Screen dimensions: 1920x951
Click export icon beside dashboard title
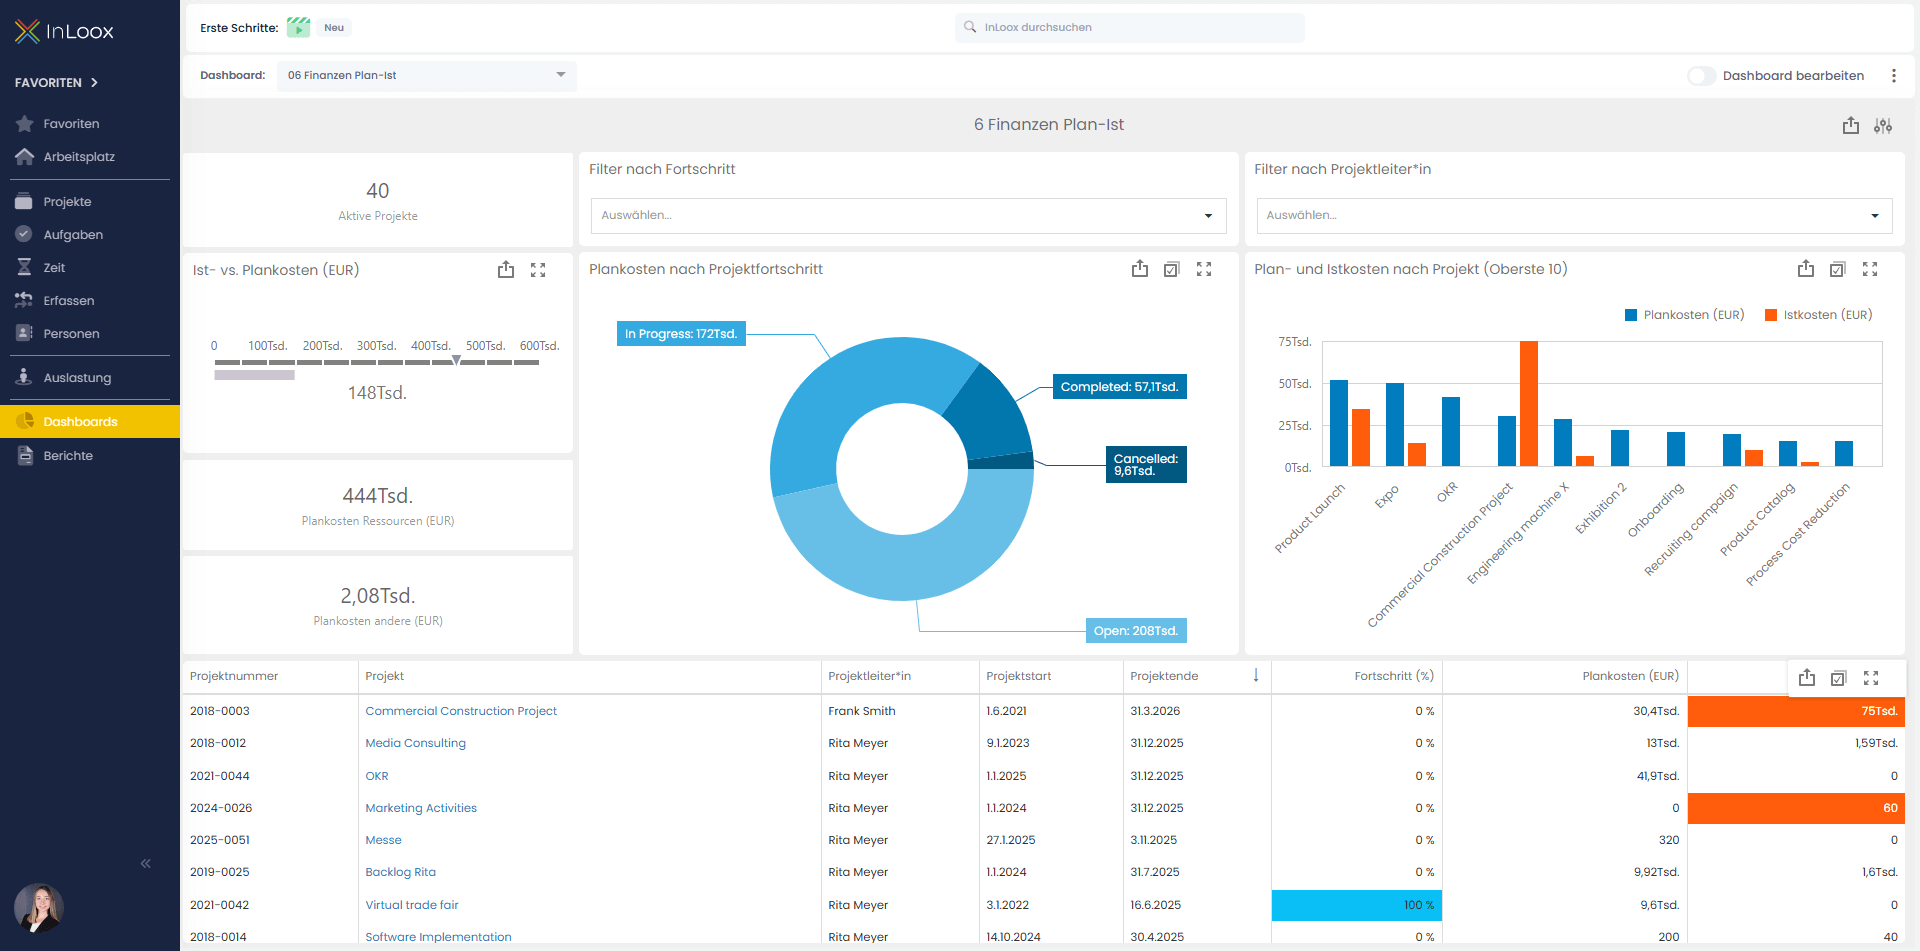[1851, 125]
